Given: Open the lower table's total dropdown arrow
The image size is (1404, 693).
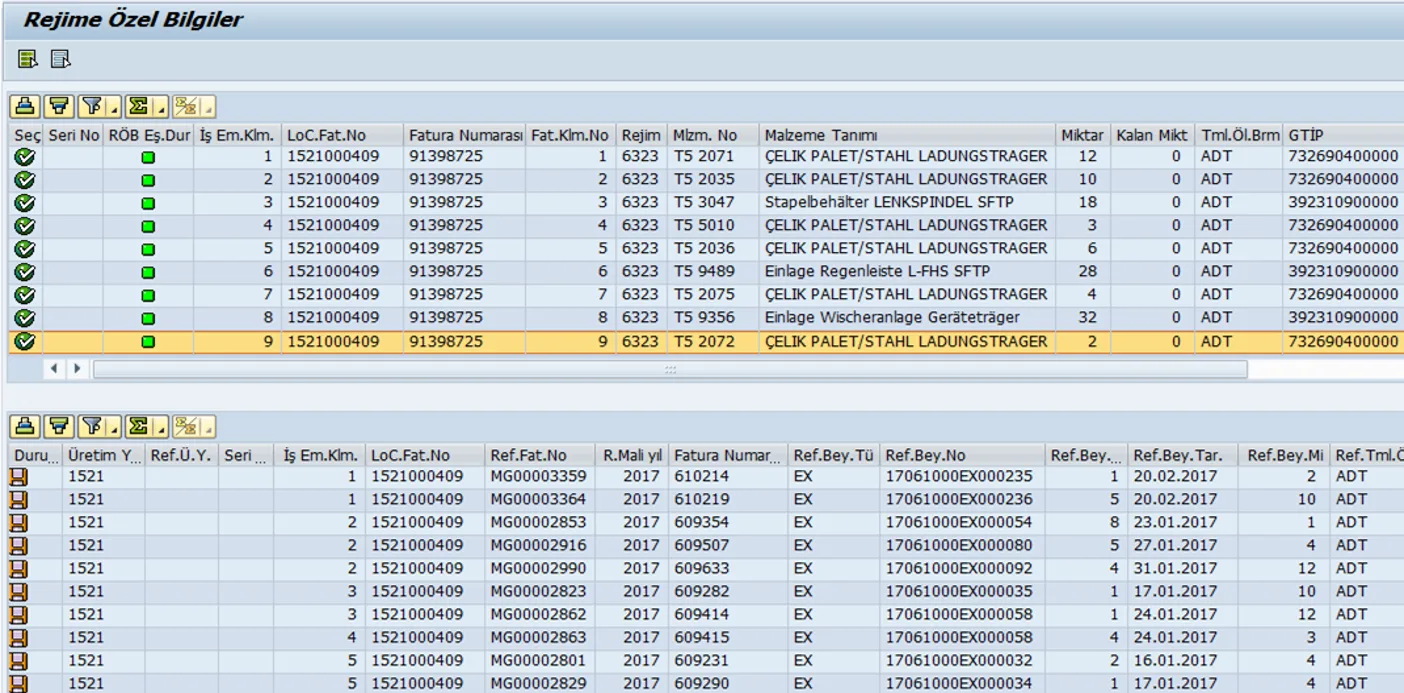Looking at the screenshot, I should point(161,428).
